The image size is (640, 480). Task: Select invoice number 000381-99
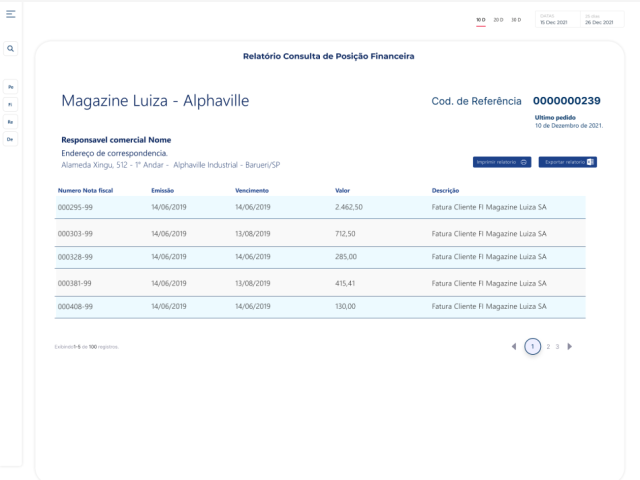point(75,283)
